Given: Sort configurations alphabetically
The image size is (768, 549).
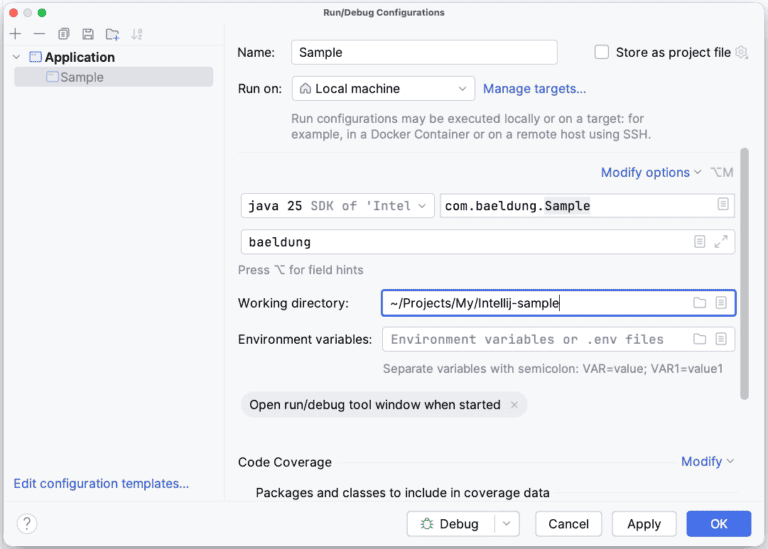Looking at the screenshot, I should [137, 34].
